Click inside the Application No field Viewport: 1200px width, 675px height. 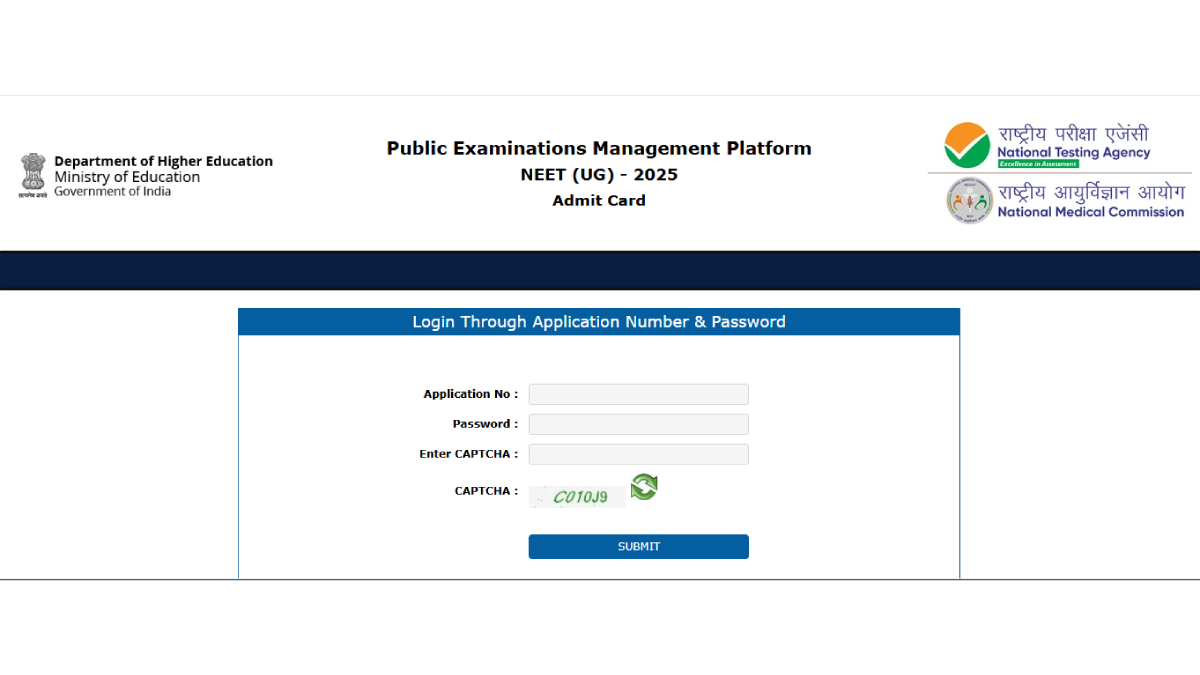(638, 394)
